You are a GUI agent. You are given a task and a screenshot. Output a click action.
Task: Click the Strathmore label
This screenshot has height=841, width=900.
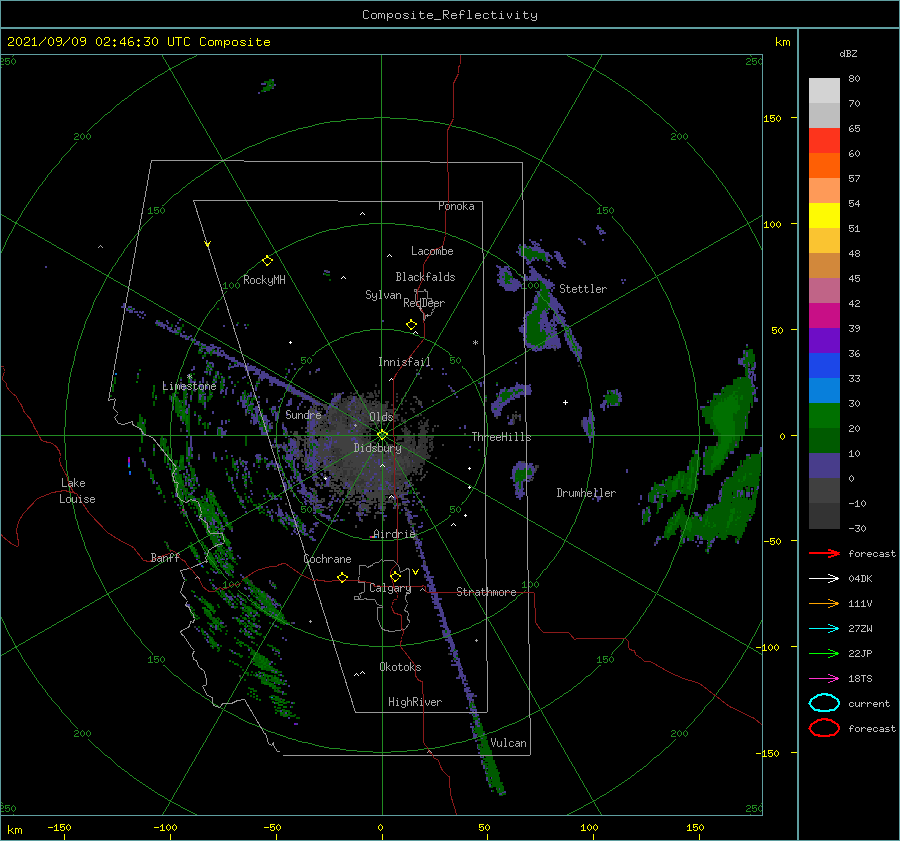486,592
